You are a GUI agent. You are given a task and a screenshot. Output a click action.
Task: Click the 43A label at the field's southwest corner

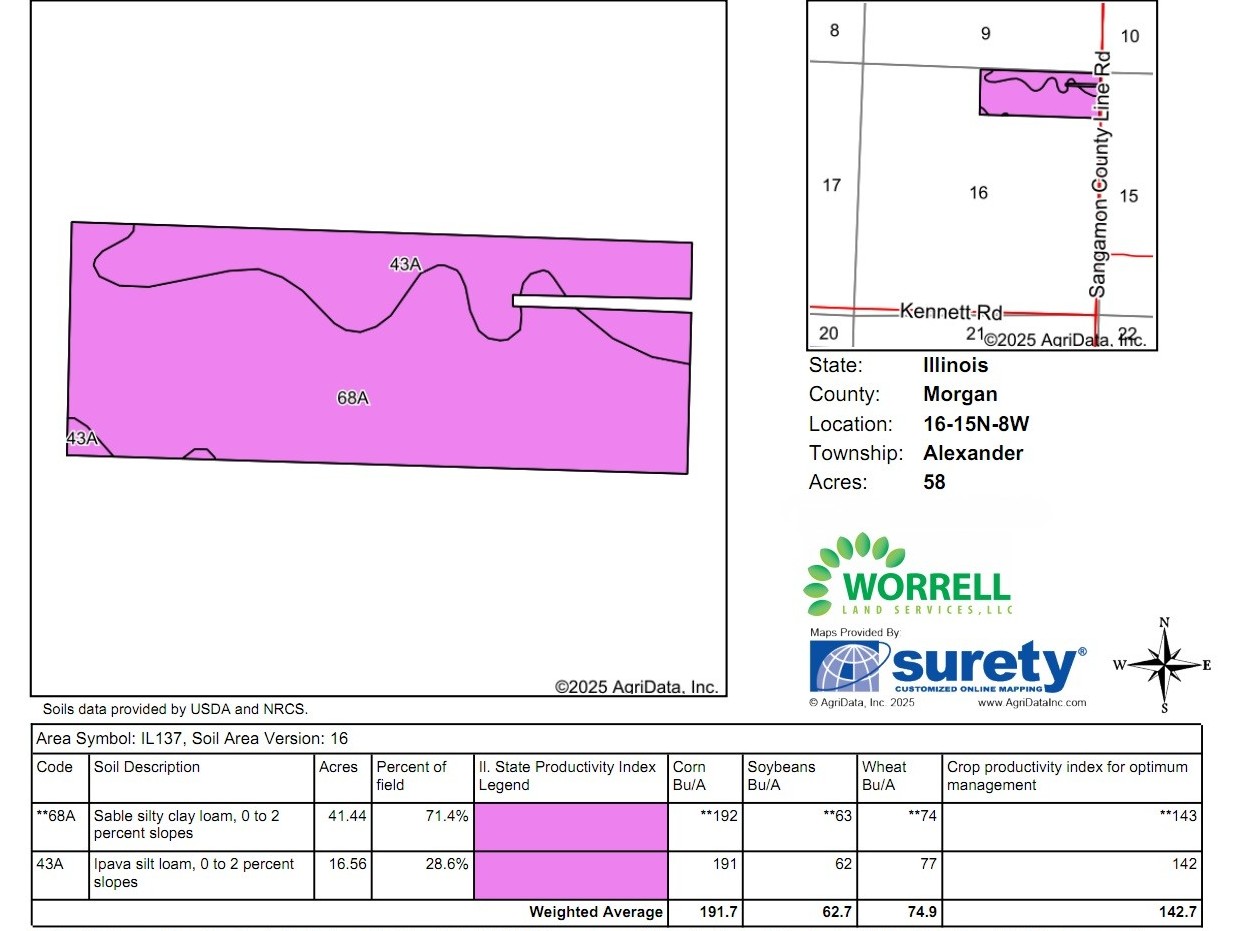[82, 438]
